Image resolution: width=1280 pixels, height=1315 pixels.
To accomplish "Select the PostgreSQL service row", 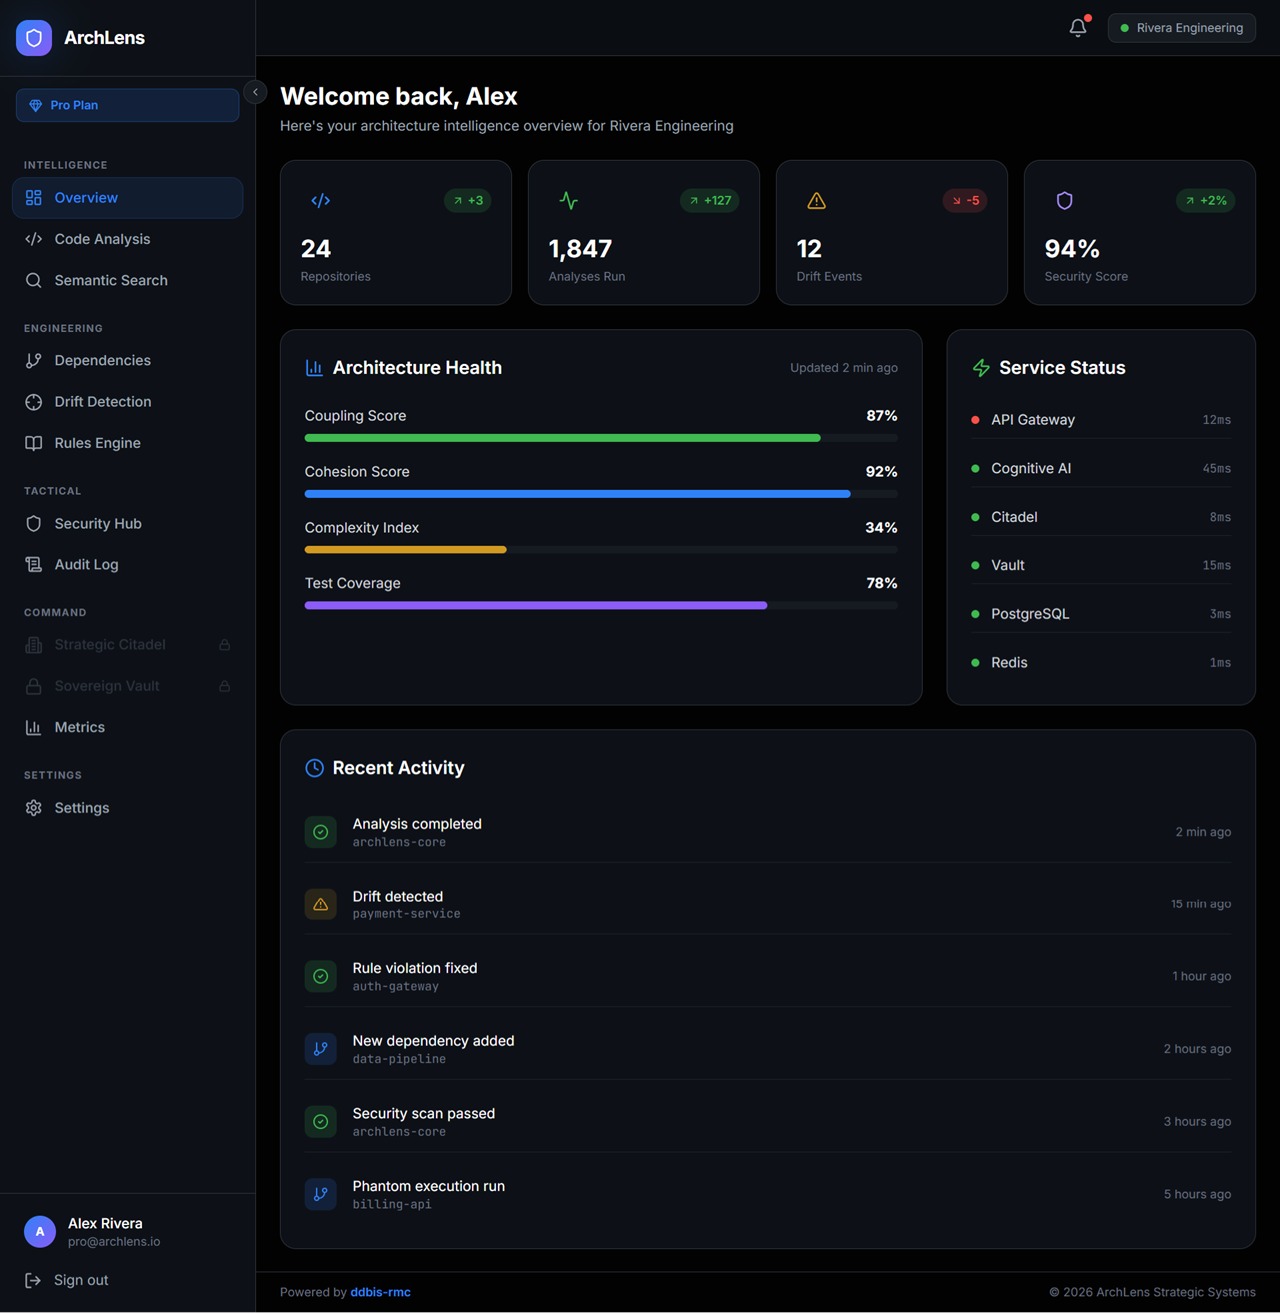I will tap(1101, 614).
